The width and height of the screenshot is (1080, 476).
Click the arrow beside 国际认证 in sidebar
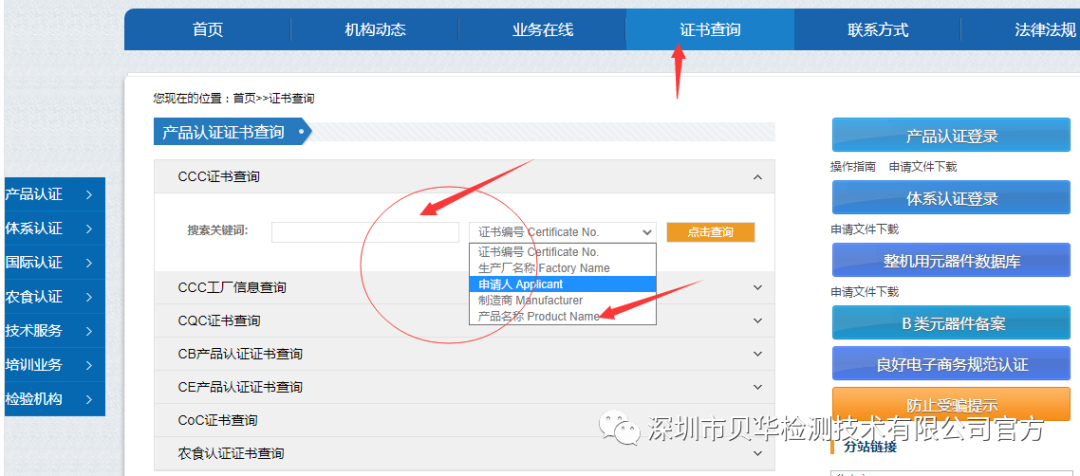click(x=90, y=263)
